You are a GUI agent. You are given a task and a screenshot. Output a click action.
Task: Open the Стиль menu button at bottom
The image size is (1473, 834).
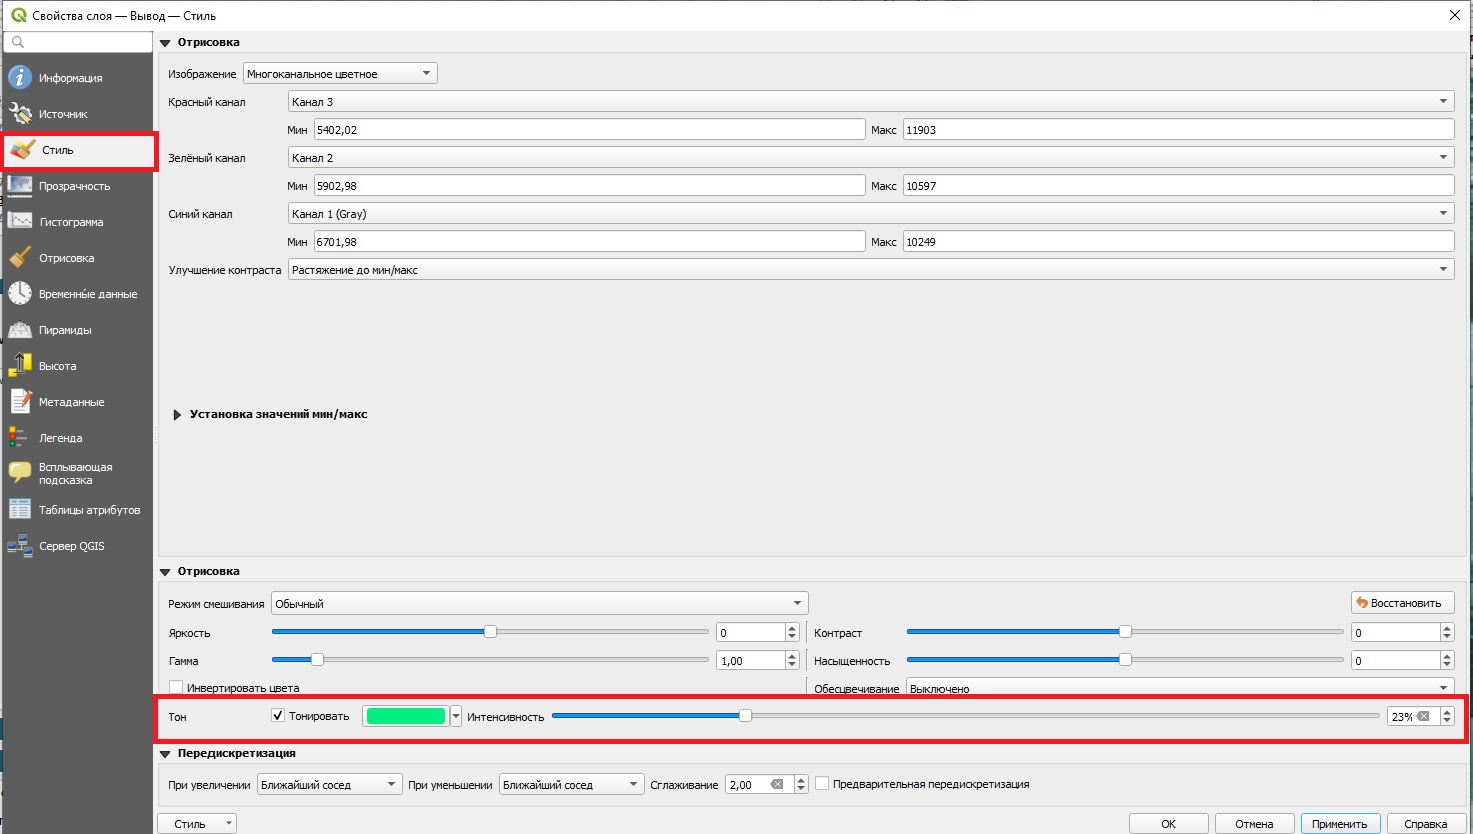click(197, 823)
